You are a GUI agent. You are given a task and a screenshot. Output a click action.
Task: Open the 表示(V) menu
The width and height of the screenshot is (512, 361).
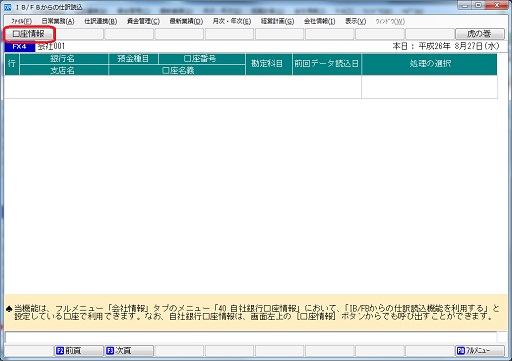point(355,21)
